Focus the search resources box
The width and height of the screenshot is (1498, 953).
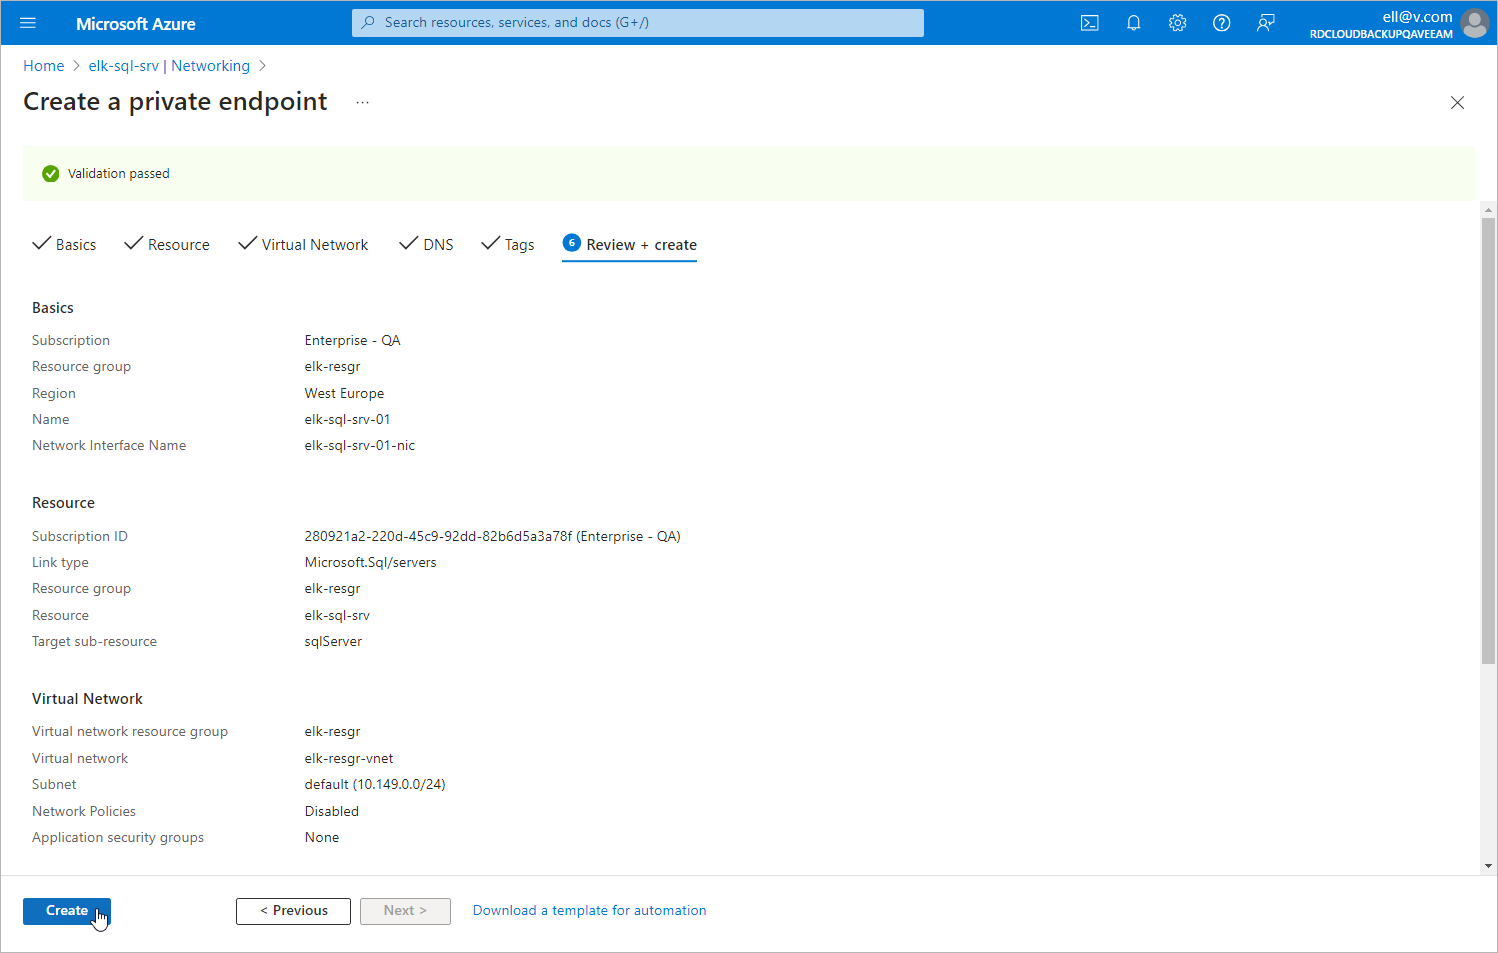point(638,23)
